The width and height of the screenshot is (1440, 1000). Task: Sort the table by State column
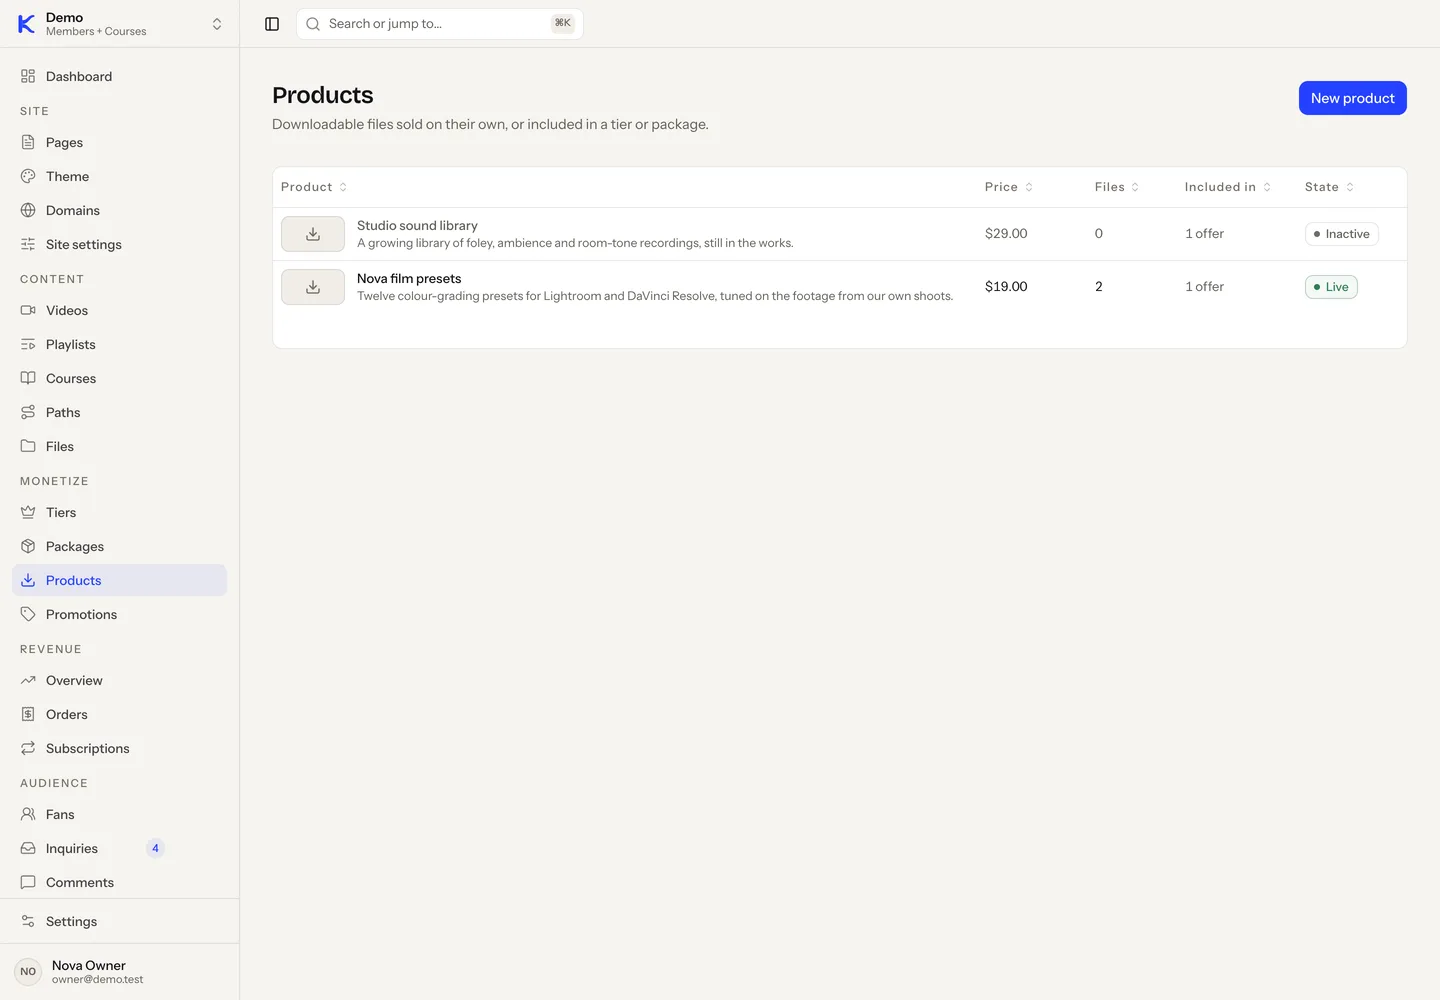pyautogui.click(x=1330, y=187)
